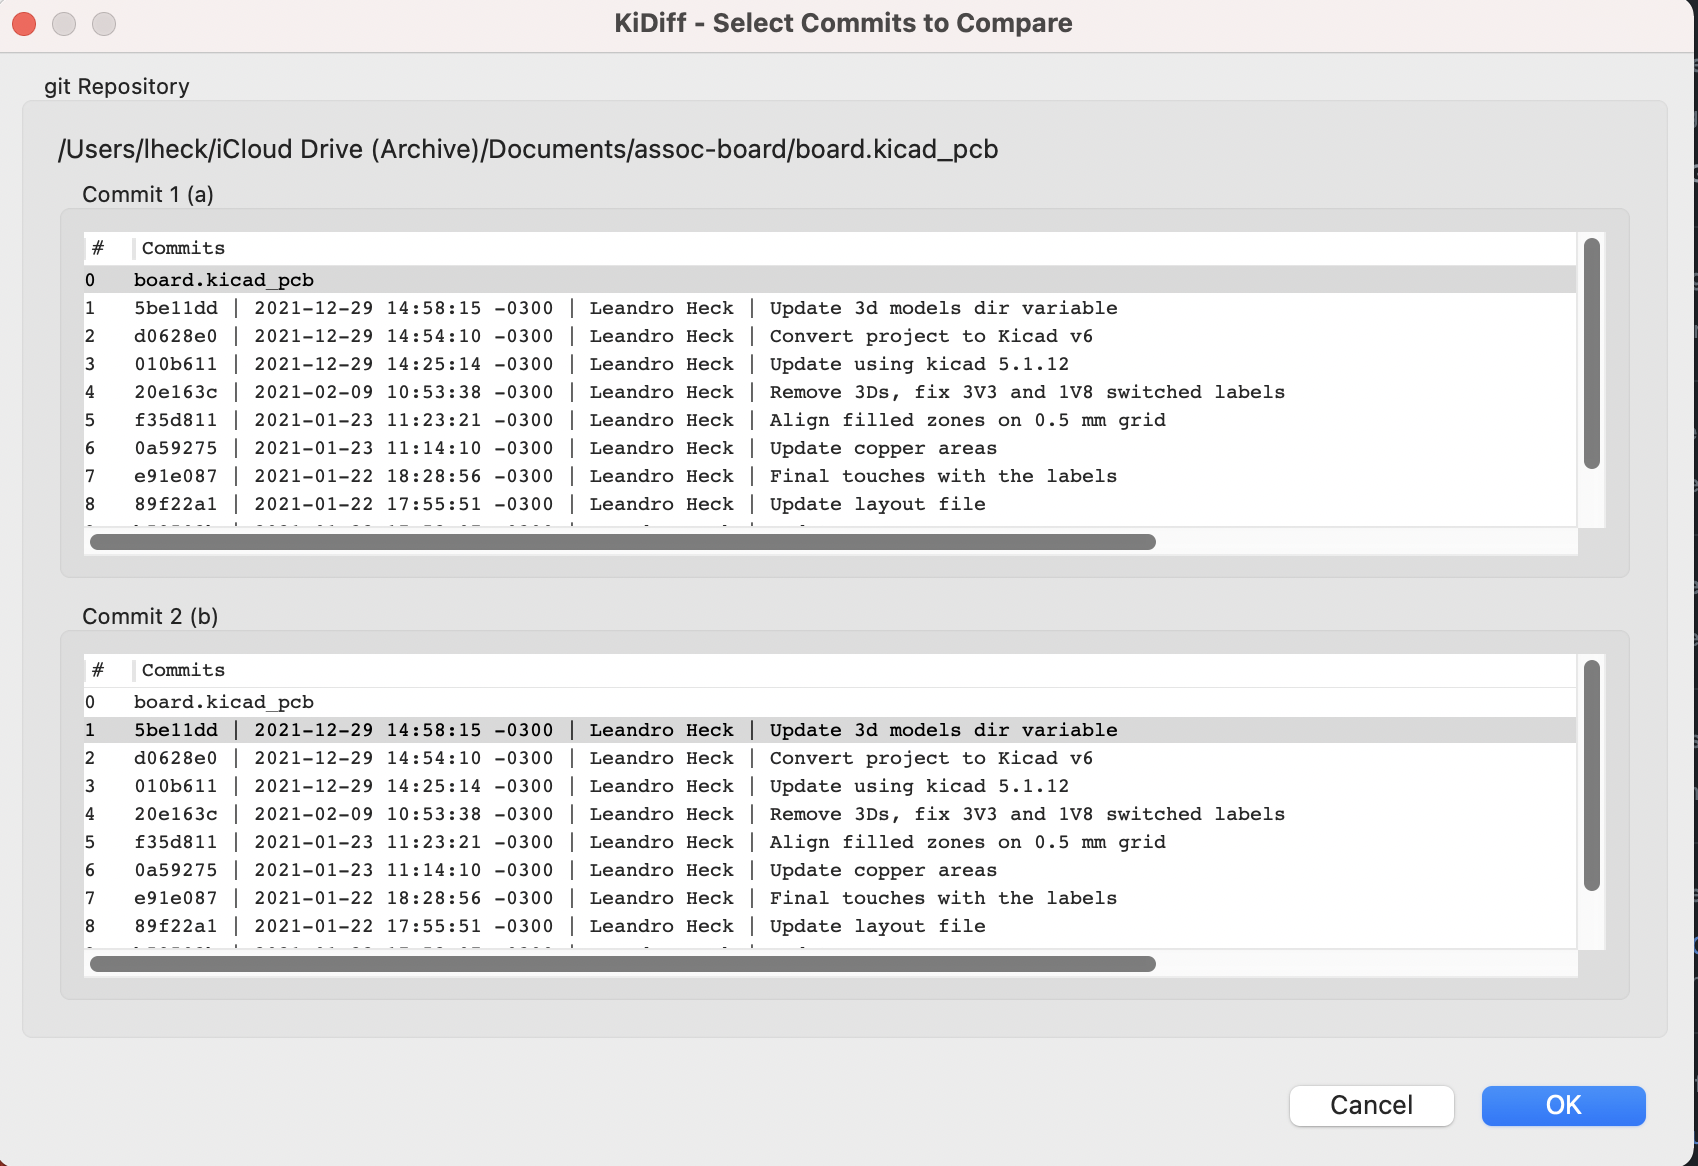Choose commit 0a59275 in Commit 1 list
This screenshot has width=1698, height=1166.
tap(830, 448)
